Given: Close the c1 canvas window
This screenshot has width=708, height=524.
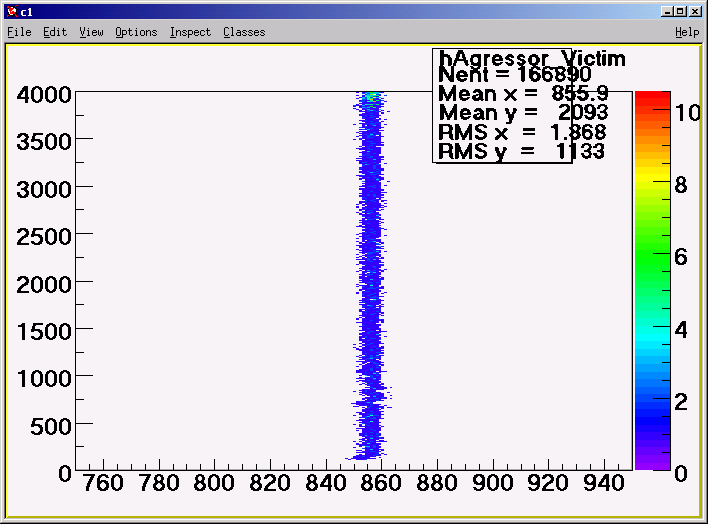Looking at the screenshot, I should 695,12.
